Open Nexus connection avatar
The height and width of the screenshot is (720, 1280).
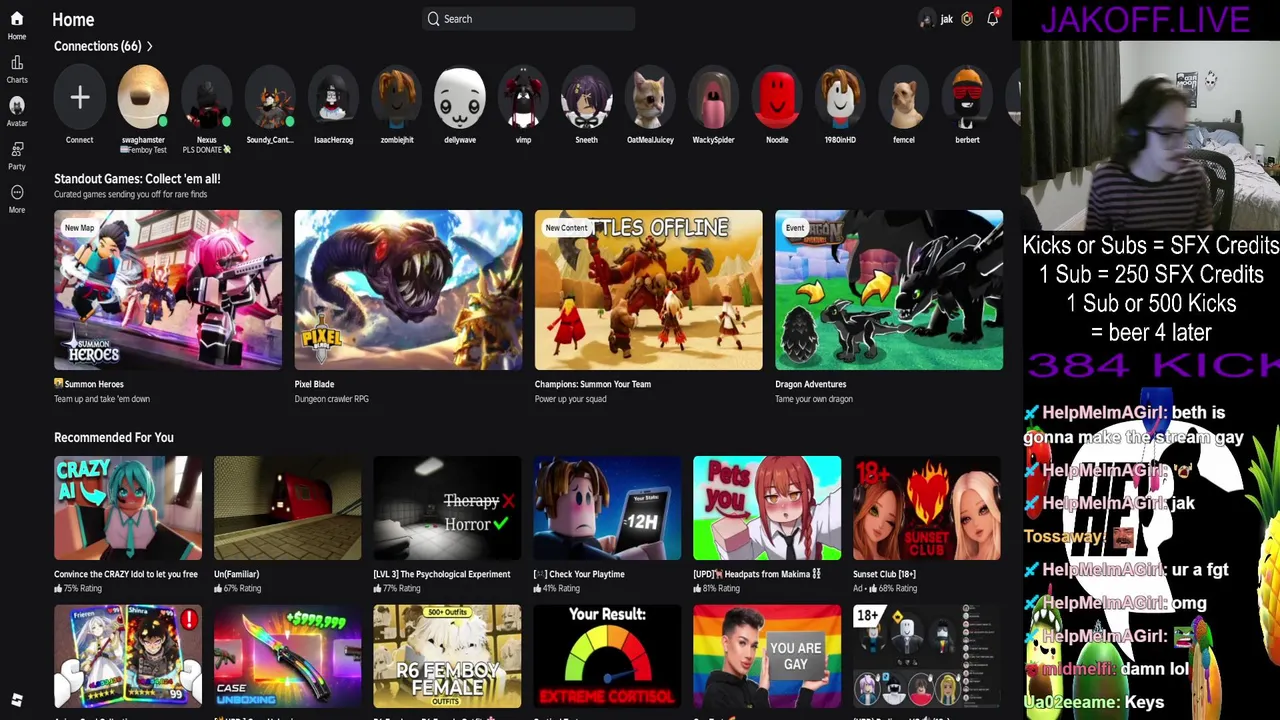point(207,97)
